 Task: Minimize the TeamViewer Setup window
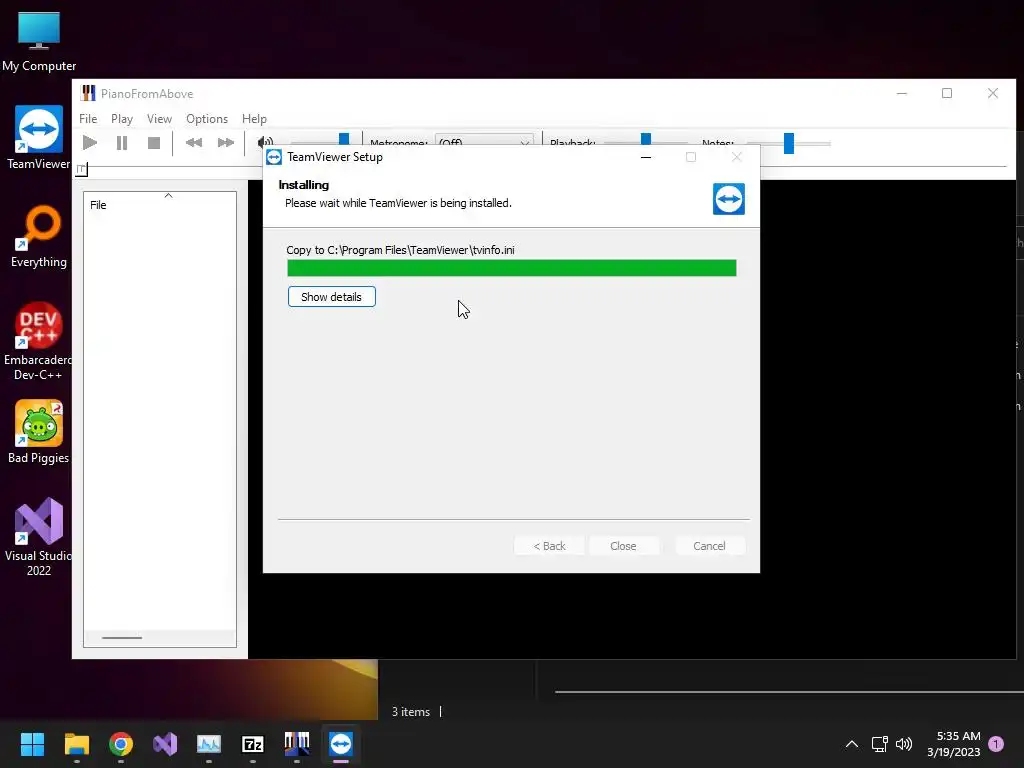coord(646,157)
